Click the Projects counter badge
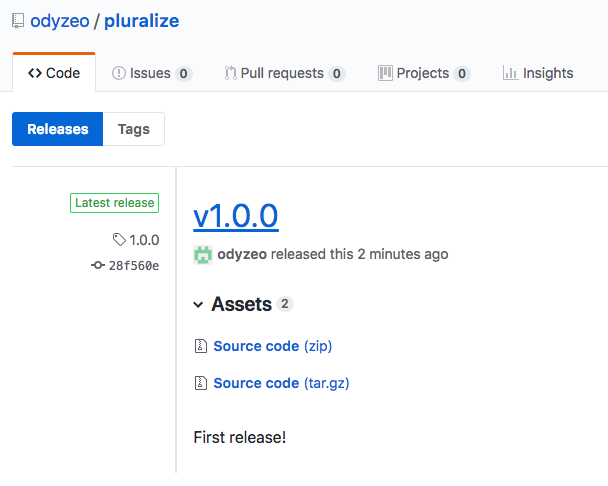The height and width of the screenshot is (486, 608). click(x=462, y=73)
